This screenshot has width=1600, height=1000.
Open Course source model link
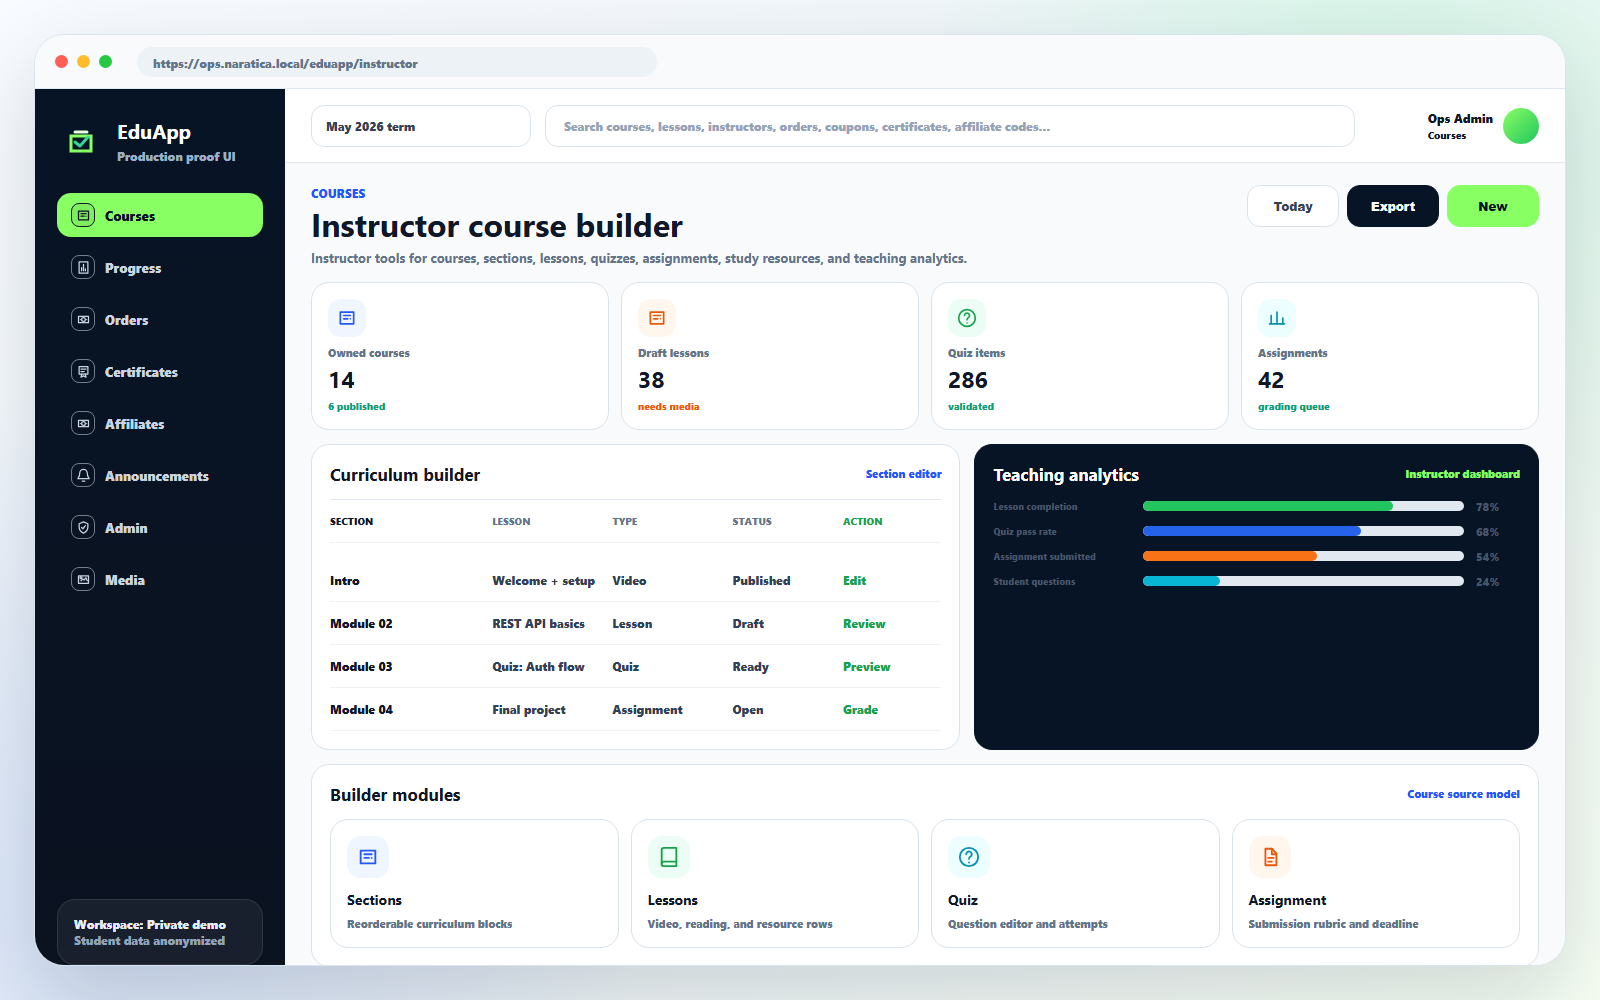pyautogui.click(x=1464, y=794)
